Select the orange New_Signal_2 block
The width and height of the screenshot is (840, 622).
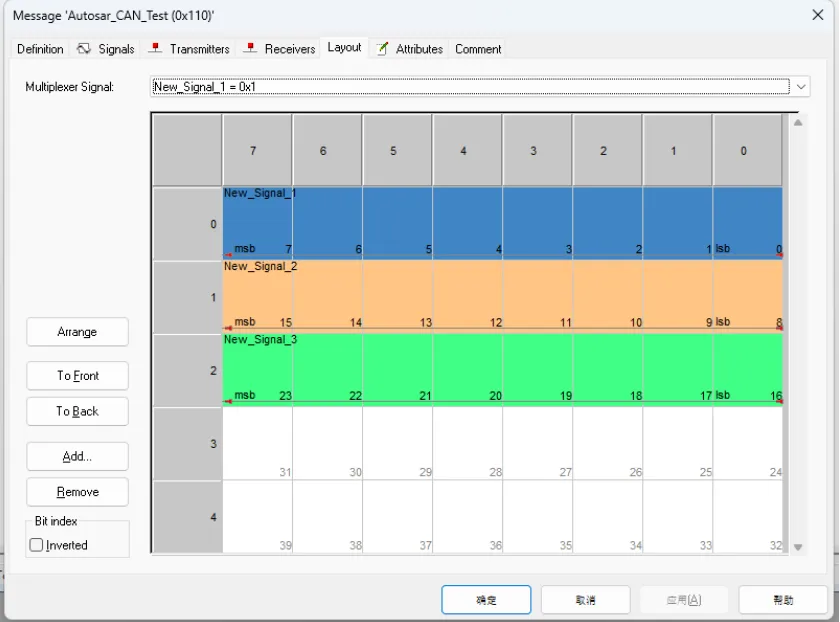502,295
